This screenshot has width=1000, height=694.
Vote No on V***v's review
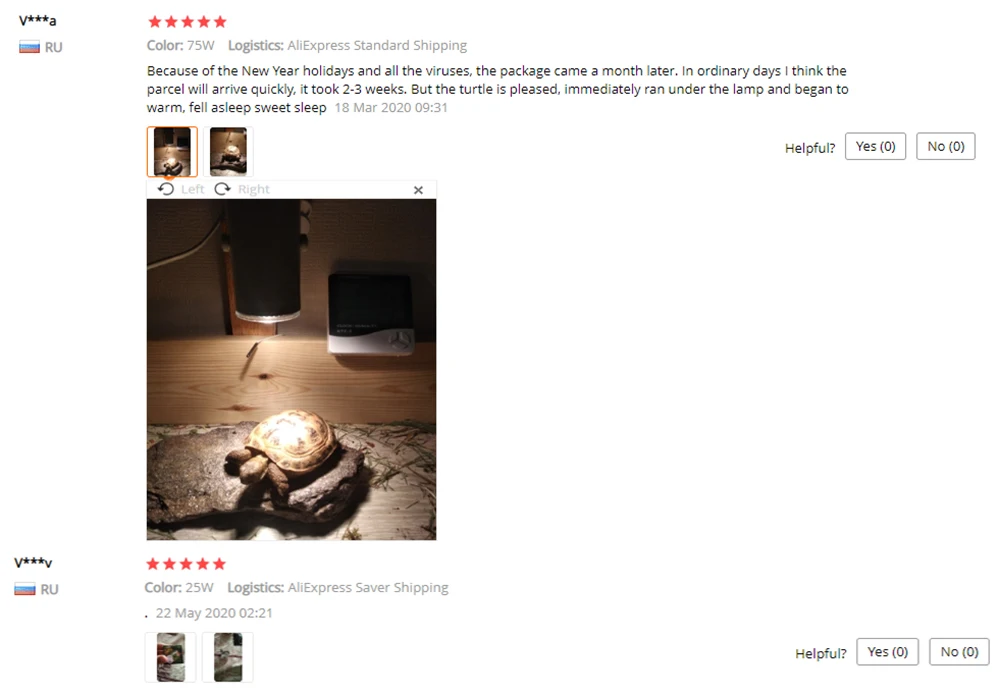click(959, 651)
